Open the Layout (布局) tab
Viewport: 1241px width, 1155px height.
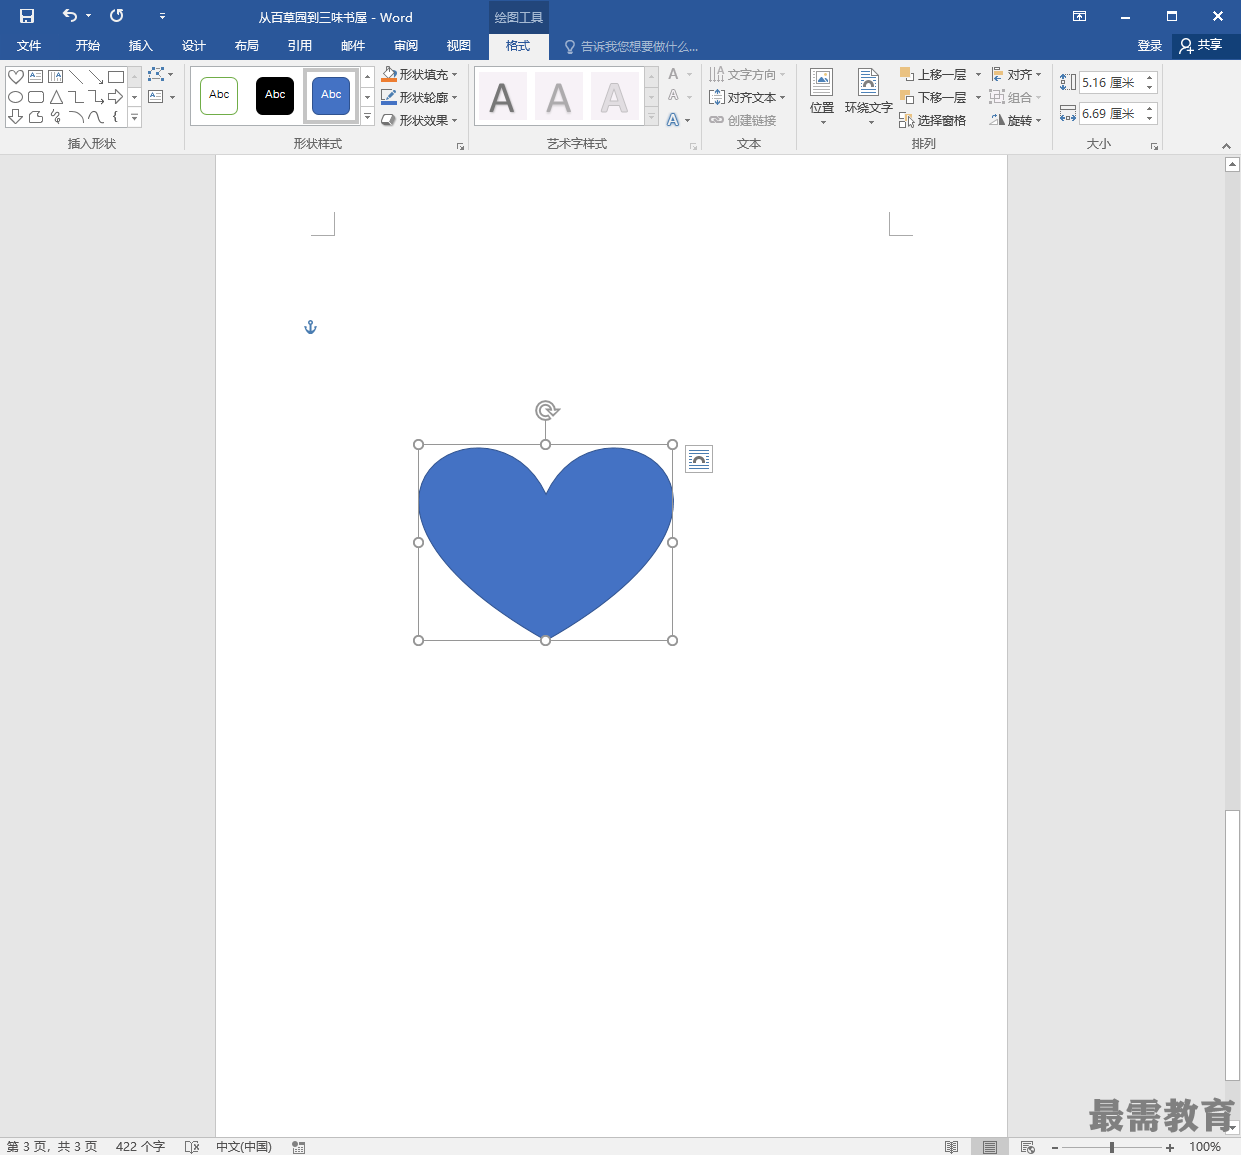(x=247, y=46)
